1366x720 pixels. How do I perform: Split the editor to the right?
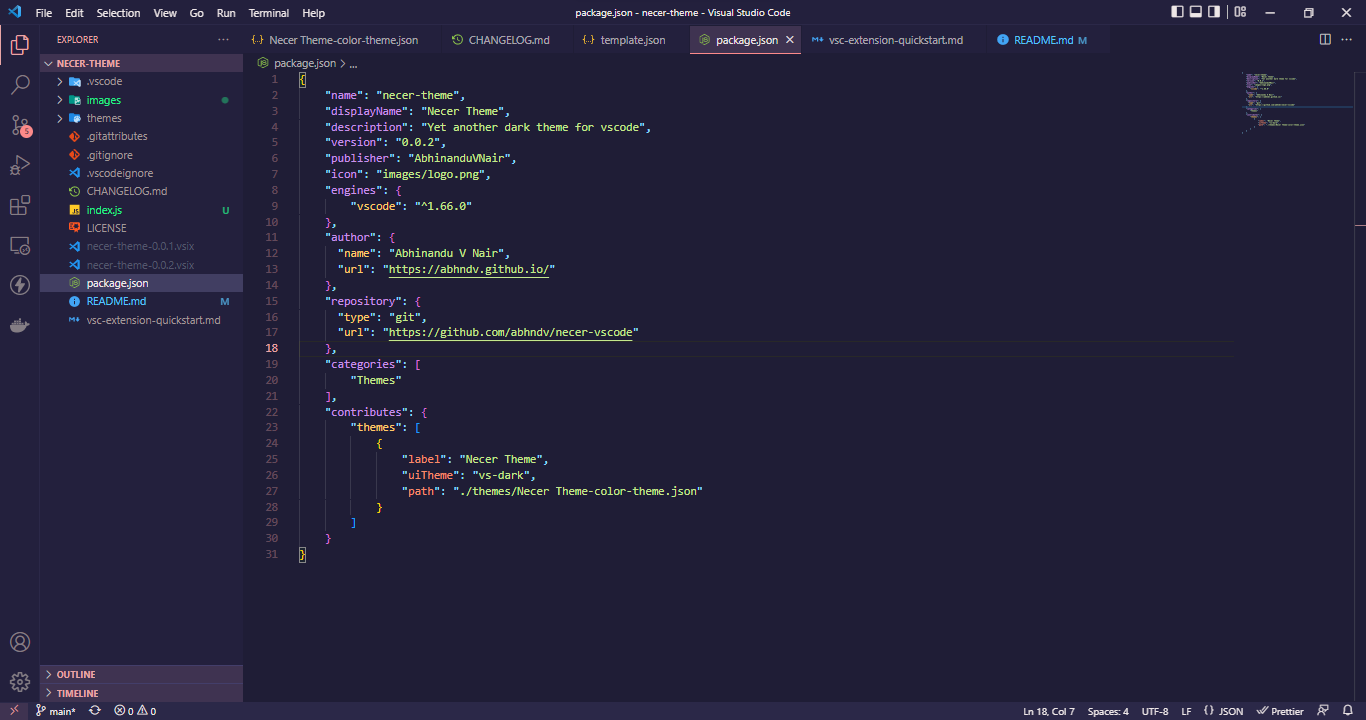(x=1325, y=40)
